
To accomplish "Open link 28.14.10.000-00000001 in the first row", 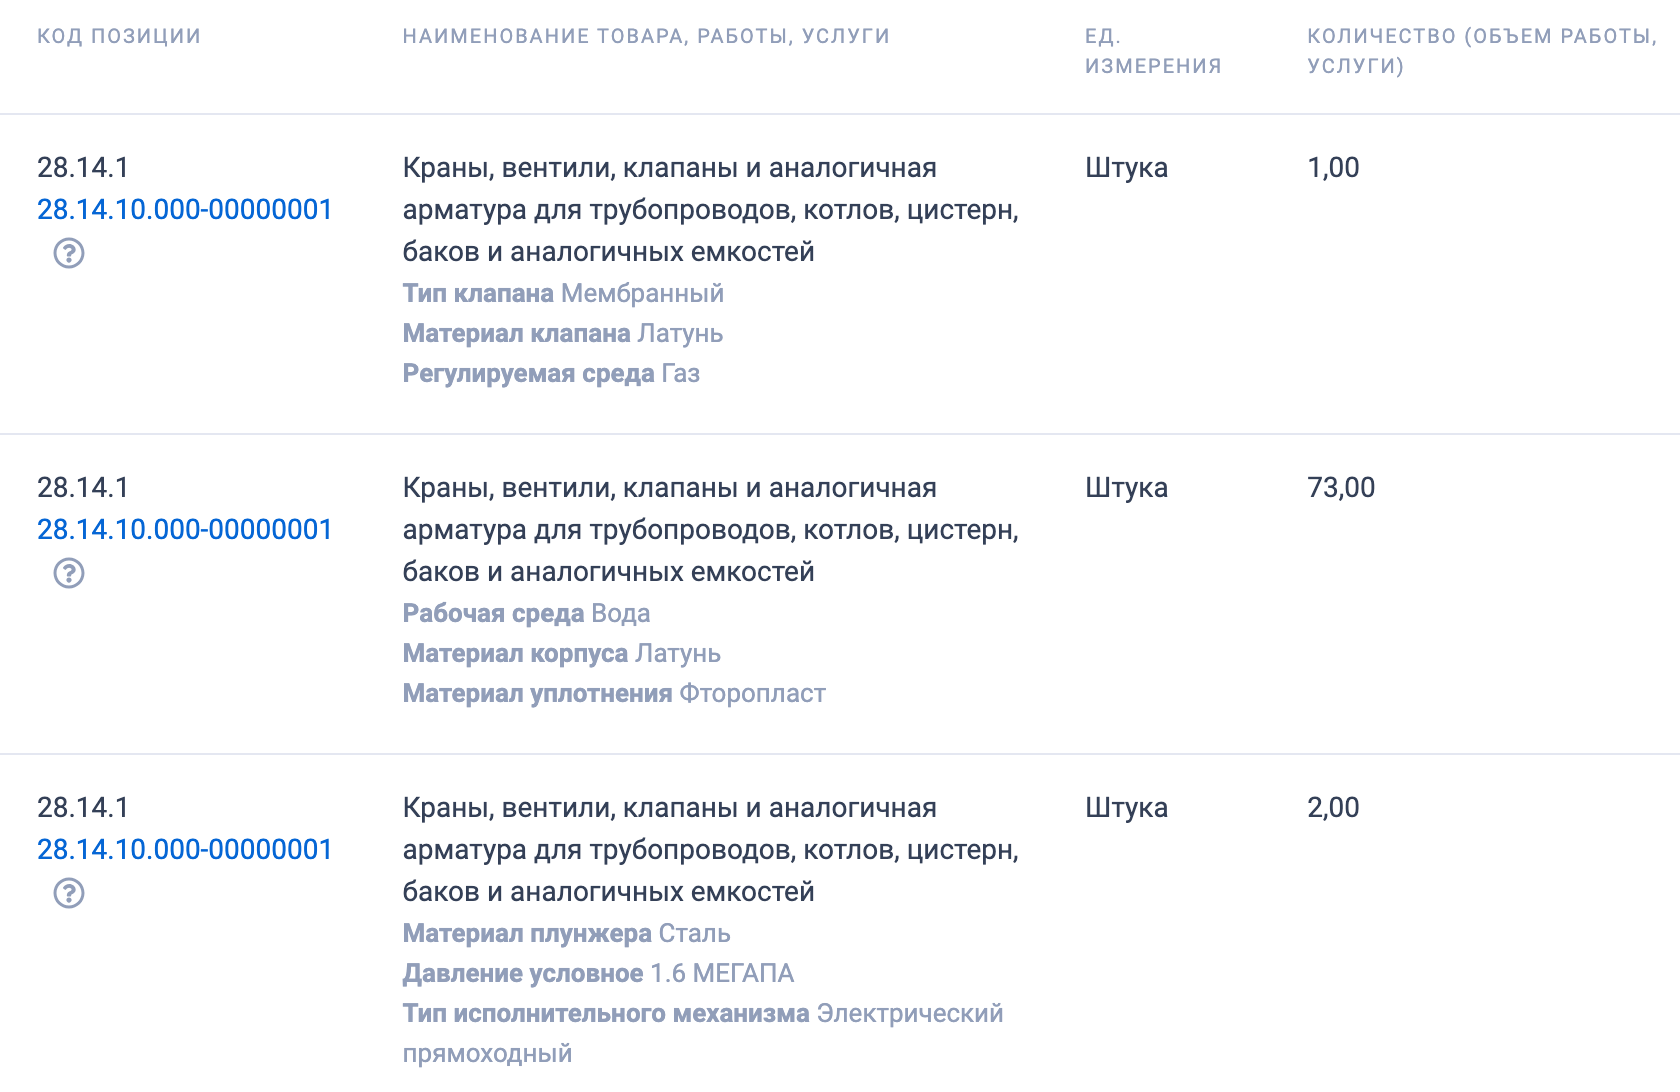I will point(184,210).
